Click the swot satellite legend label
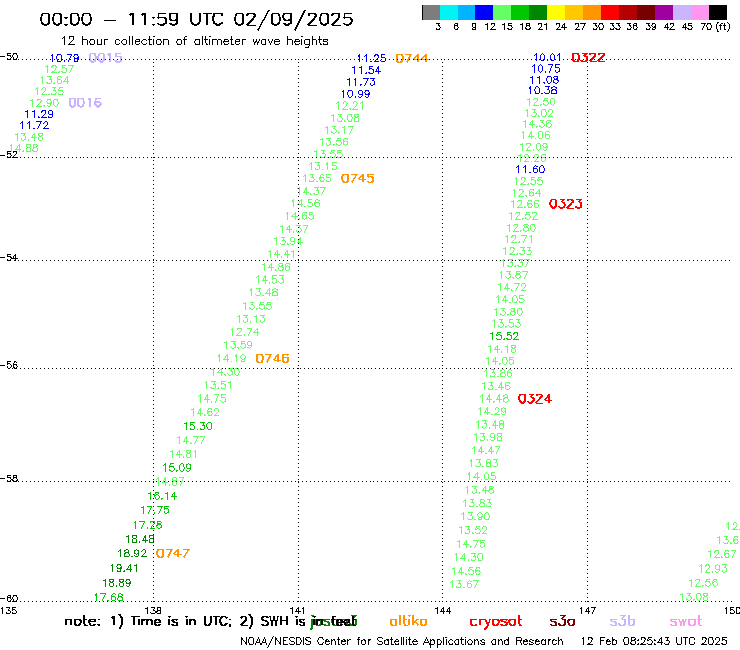This screenshot has height=650, width=740. pyautogui.click(x=686, y=622)
